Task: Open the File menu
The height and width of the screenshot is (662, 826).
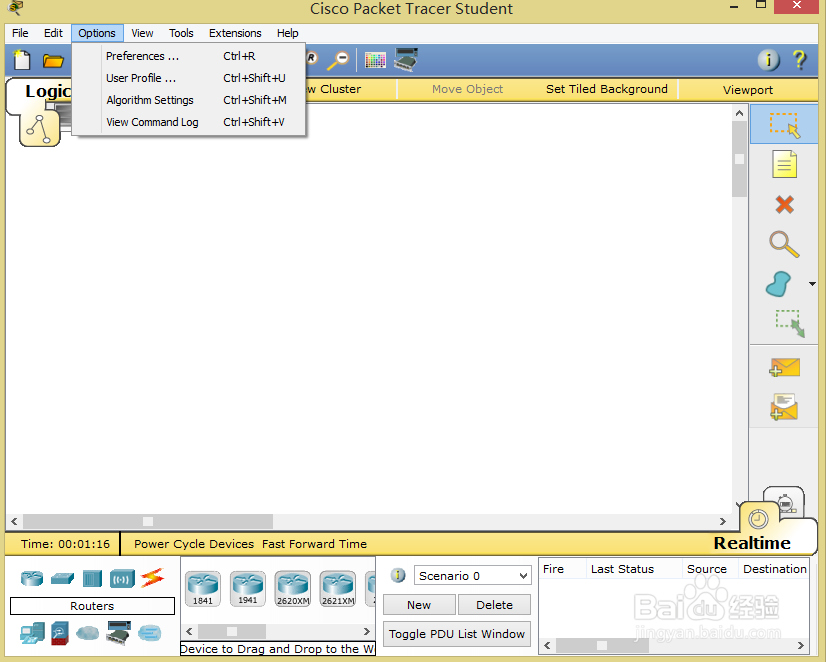Action: tap(20, 33)
